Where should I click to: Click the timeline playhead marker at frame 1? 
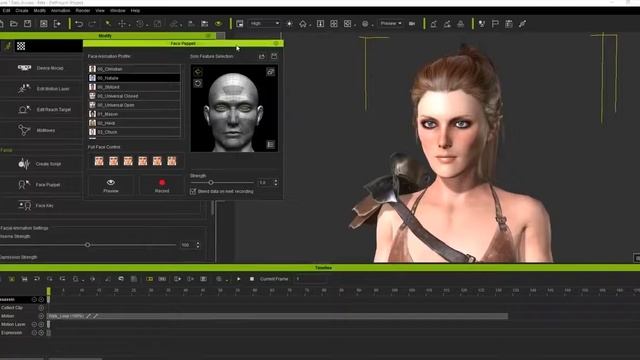point(49,291)
